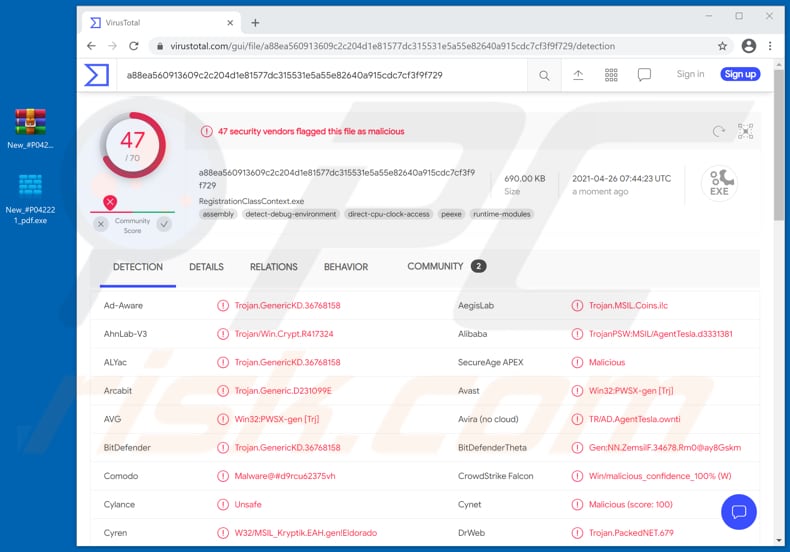790x552 pixels.
Task: Click the SecureAge APEX vendor name
Action: click(490, 362)
